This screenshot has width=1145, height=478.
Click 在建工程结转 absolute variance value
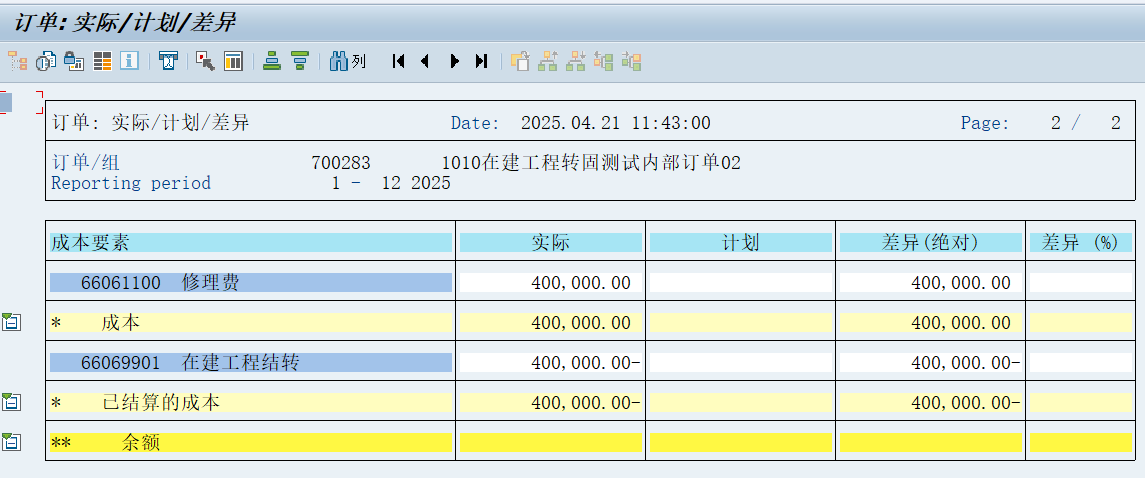[x=931, y=362]
